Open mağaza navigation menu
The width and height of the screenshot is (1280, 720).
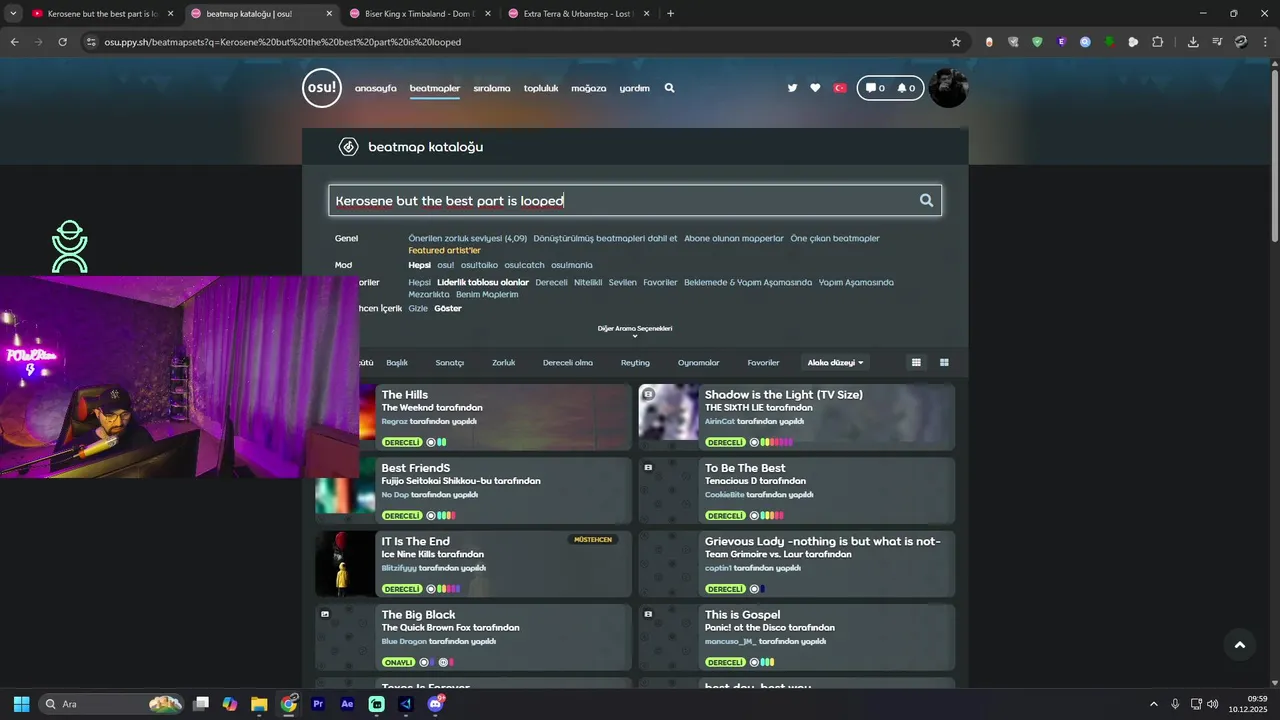(x=588, y=88)
